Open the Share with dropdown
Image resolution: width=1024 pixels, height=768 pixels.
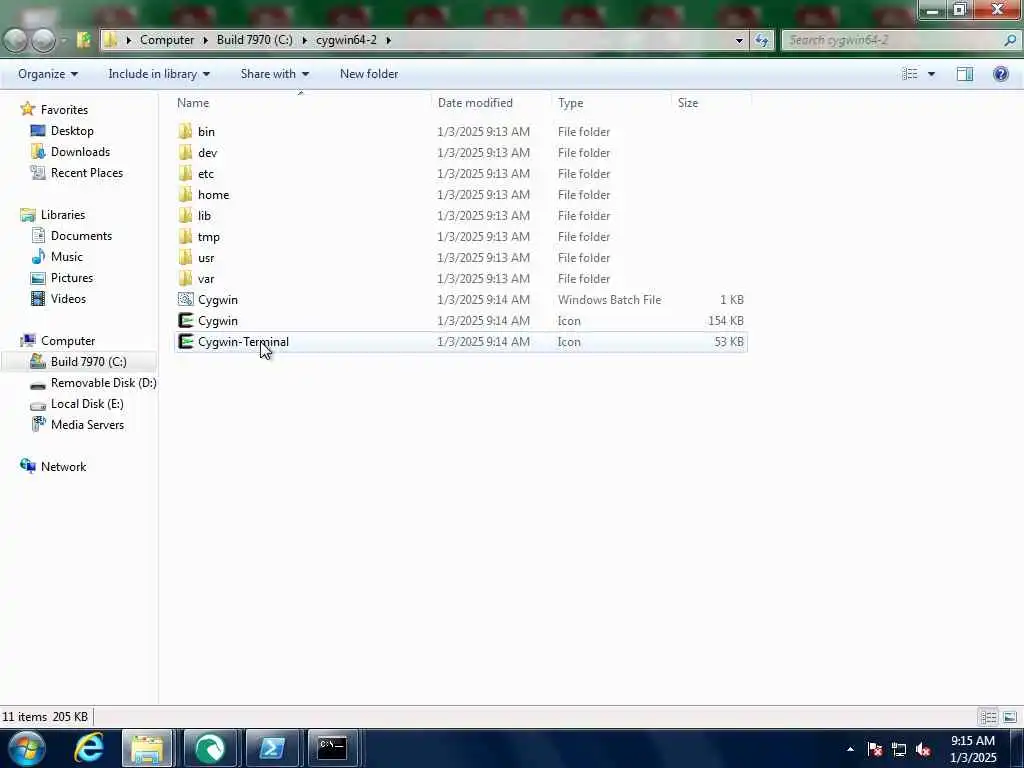[x=274, y=74]
